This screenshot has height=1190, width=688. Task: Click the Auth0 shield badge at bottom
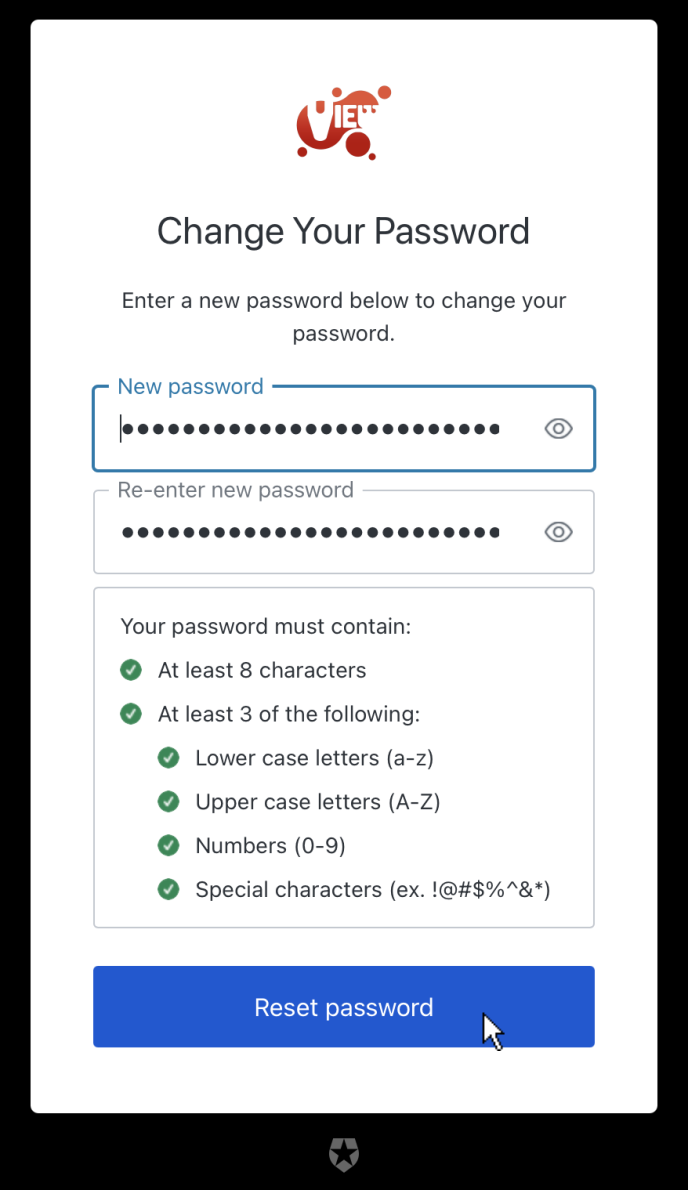tap(344, 1154)
